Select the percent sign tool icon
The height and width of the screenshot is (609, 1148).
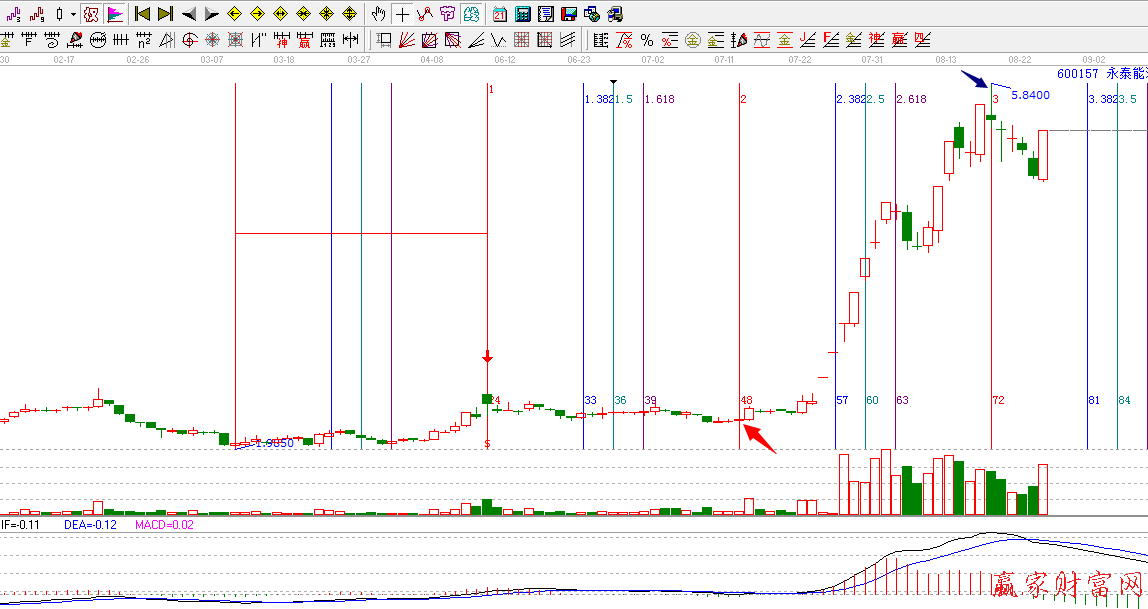point(647,40)
